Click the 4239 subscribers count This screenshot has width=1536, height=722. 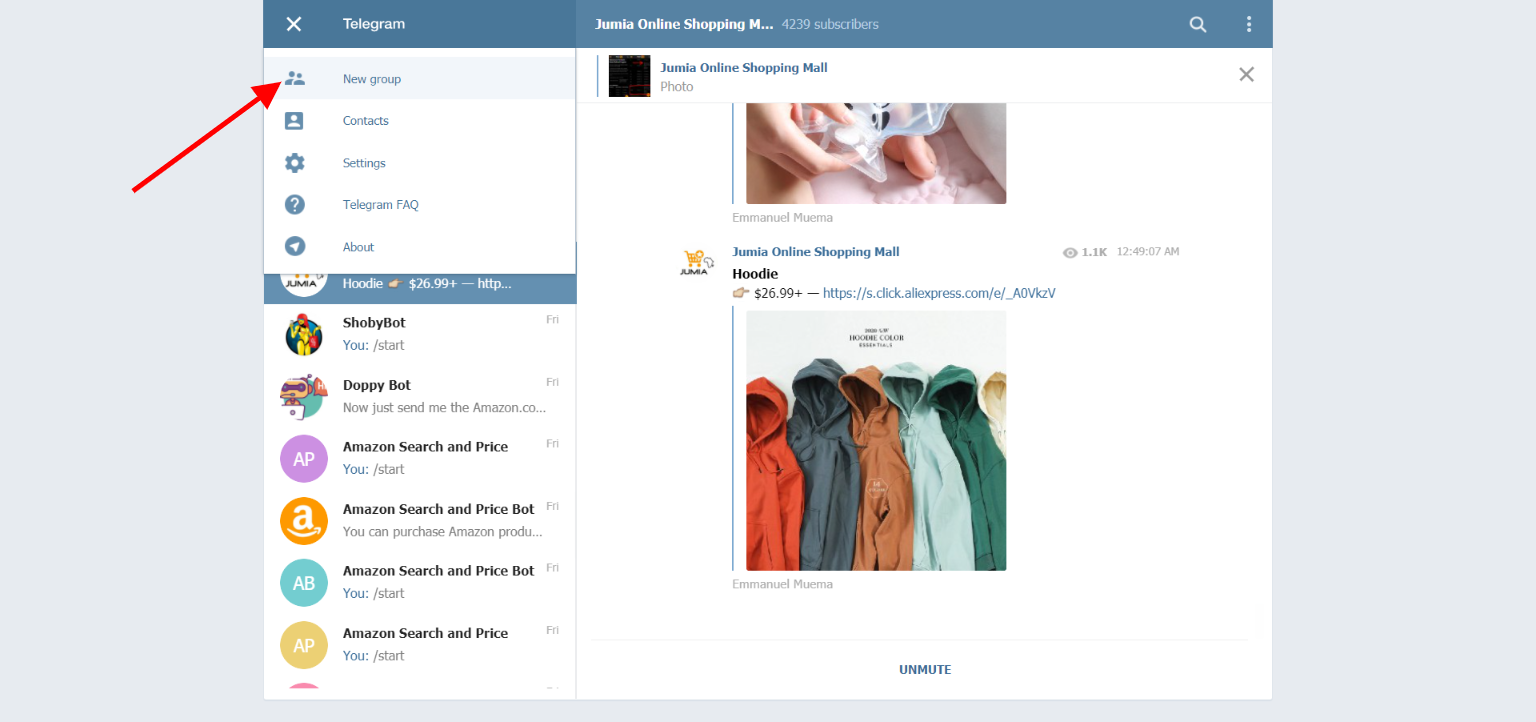point(830,24)
